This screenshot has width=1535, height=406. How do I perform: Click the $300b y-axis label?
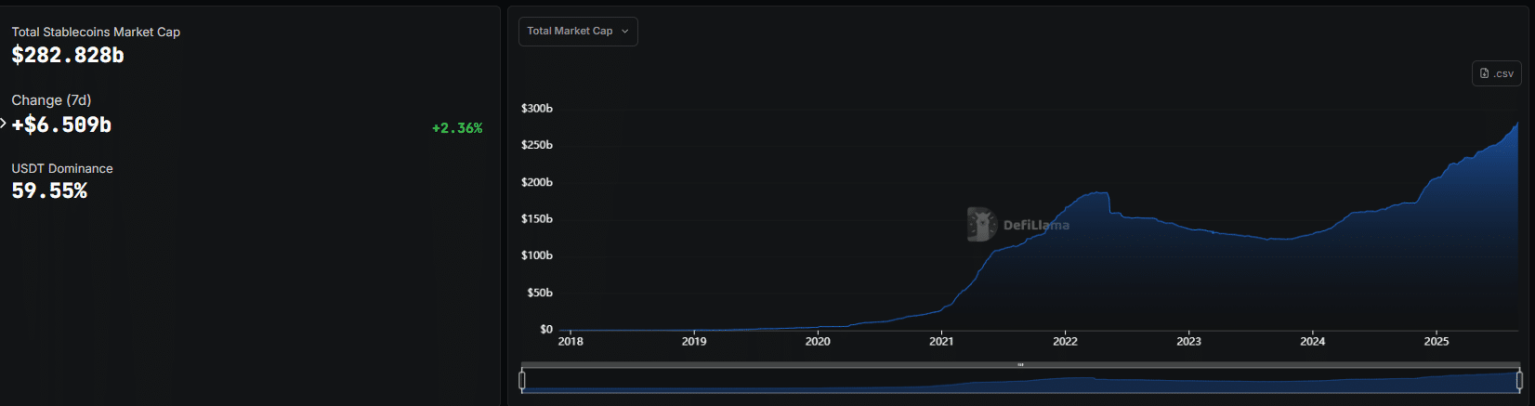[x=537, y=108]
